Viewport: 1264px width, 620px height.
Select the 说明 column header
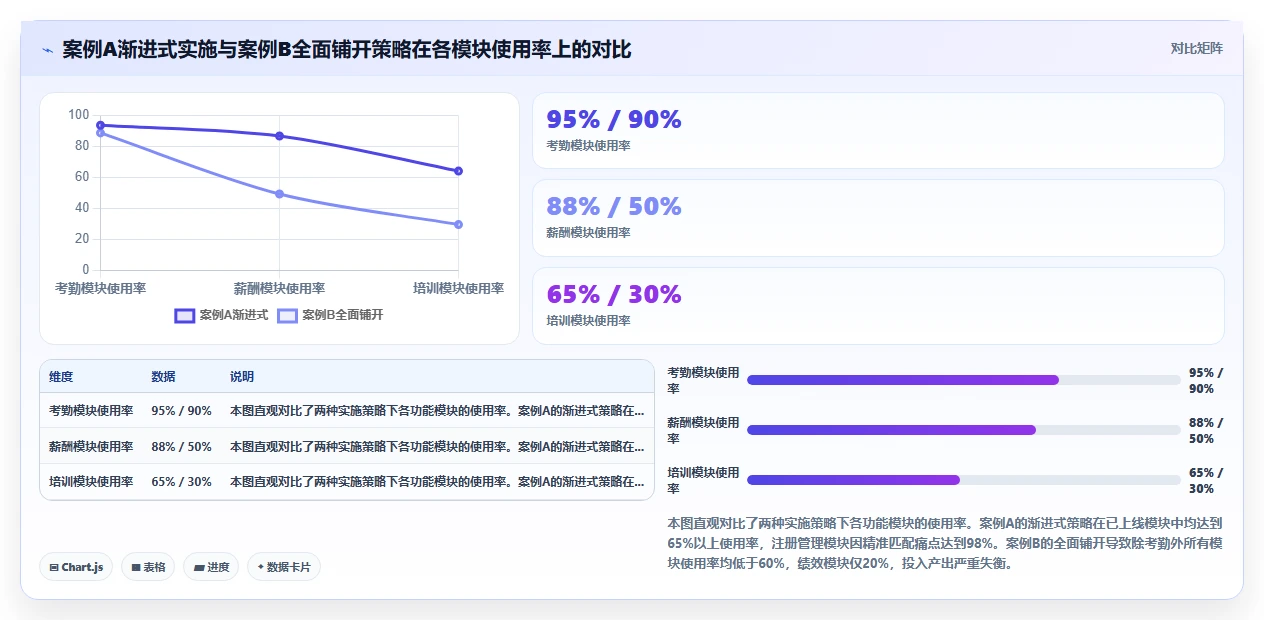point(242,377)
